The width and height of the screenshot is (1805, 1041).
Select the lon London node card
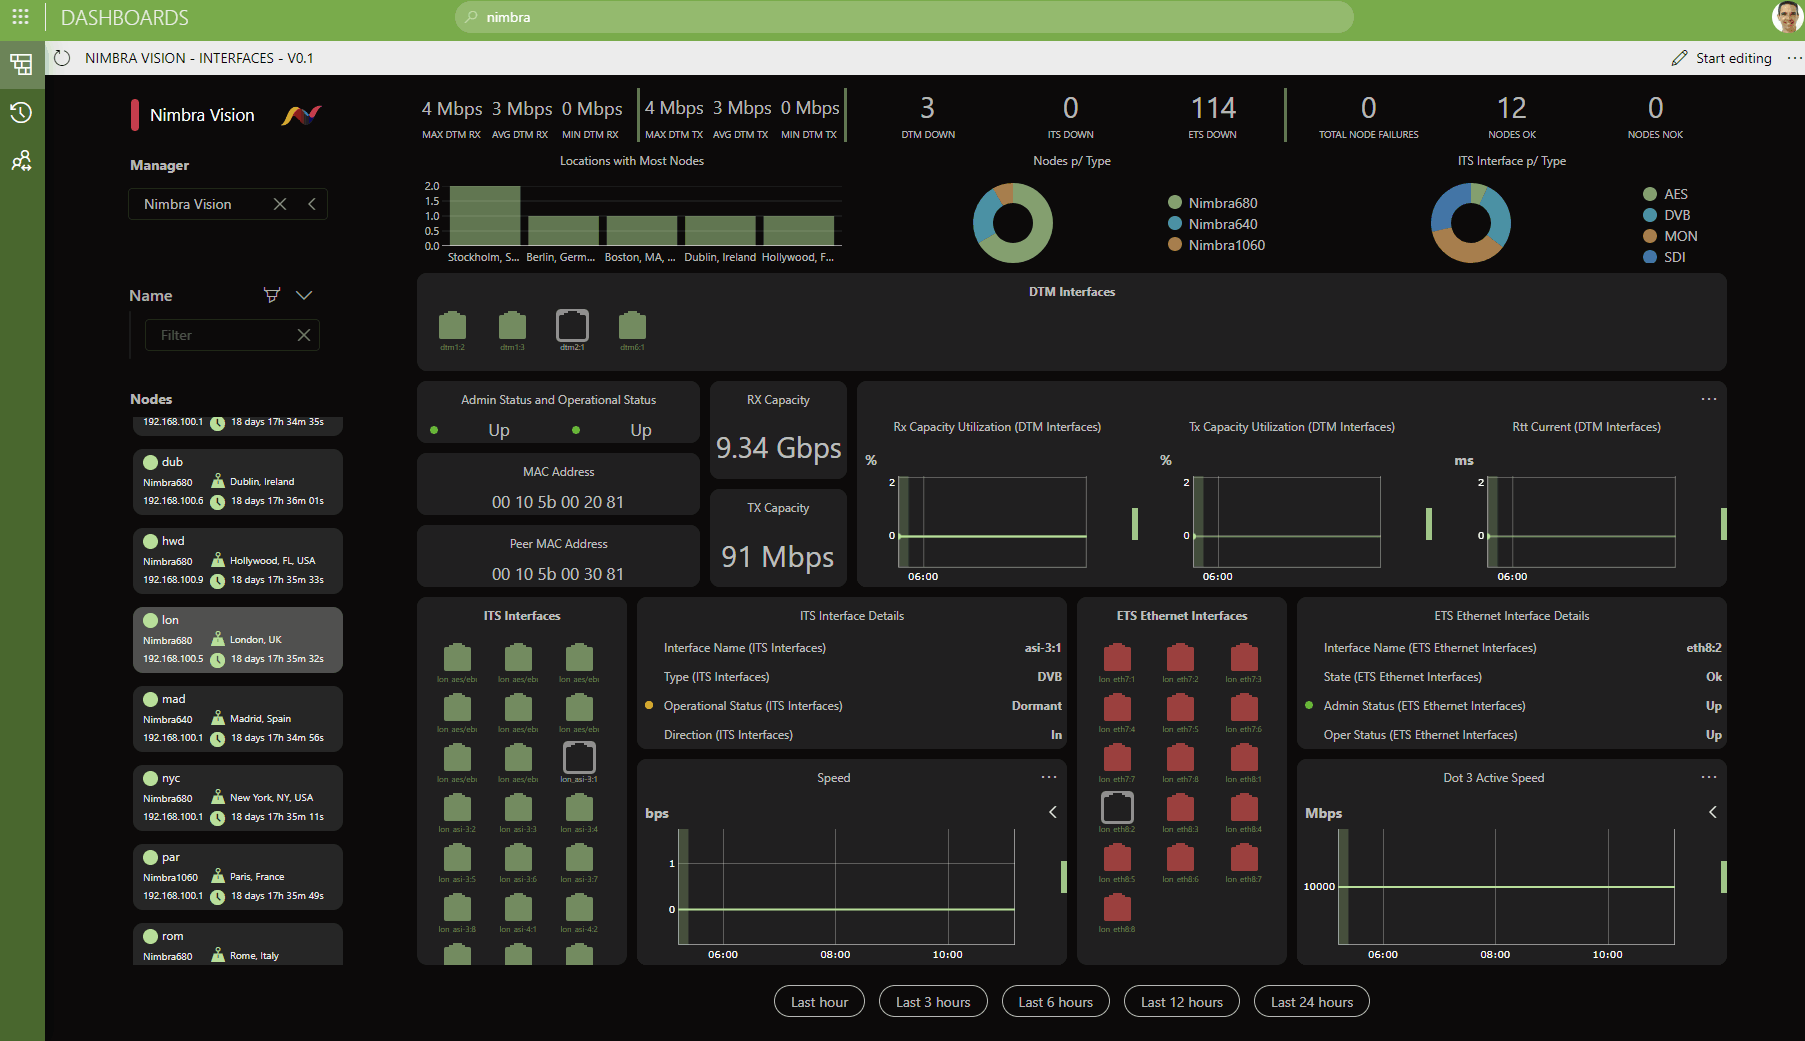click(x=238, y=640)
